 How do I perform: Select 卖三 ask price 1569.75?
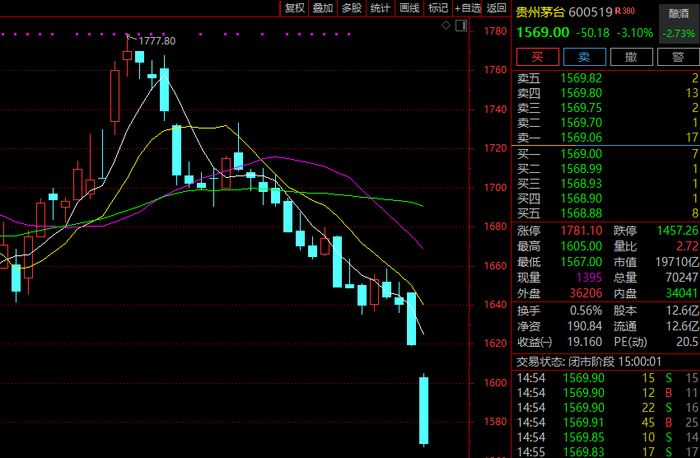coord(581,108)
